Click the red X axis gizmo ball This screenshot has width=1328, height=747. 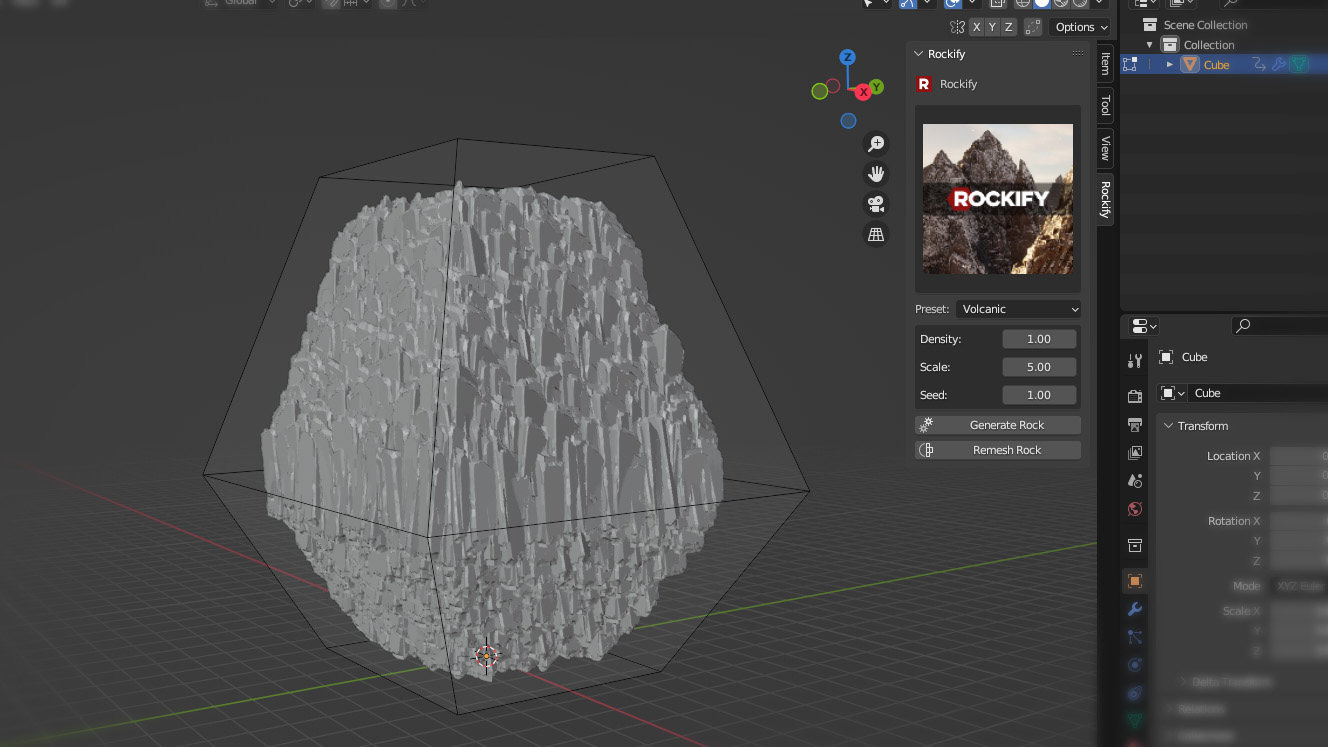[862, 91]
